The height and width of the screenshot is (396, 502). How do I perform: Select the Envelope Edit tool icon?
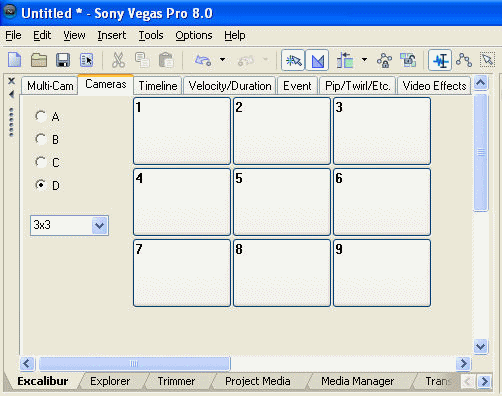pyautogui.click(x=464, y=60)
